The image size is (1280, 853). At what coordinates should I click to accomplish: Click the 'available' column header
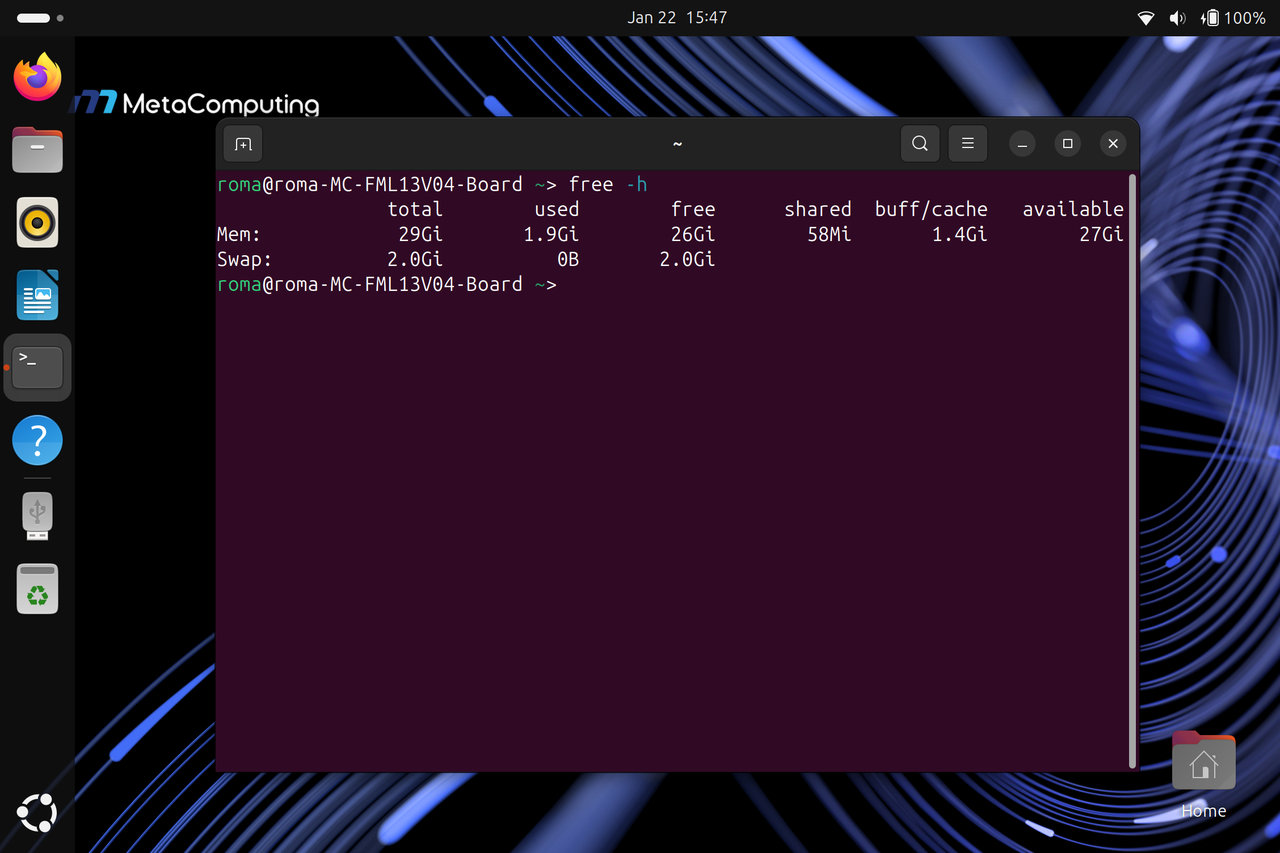tap(1073, 209)
